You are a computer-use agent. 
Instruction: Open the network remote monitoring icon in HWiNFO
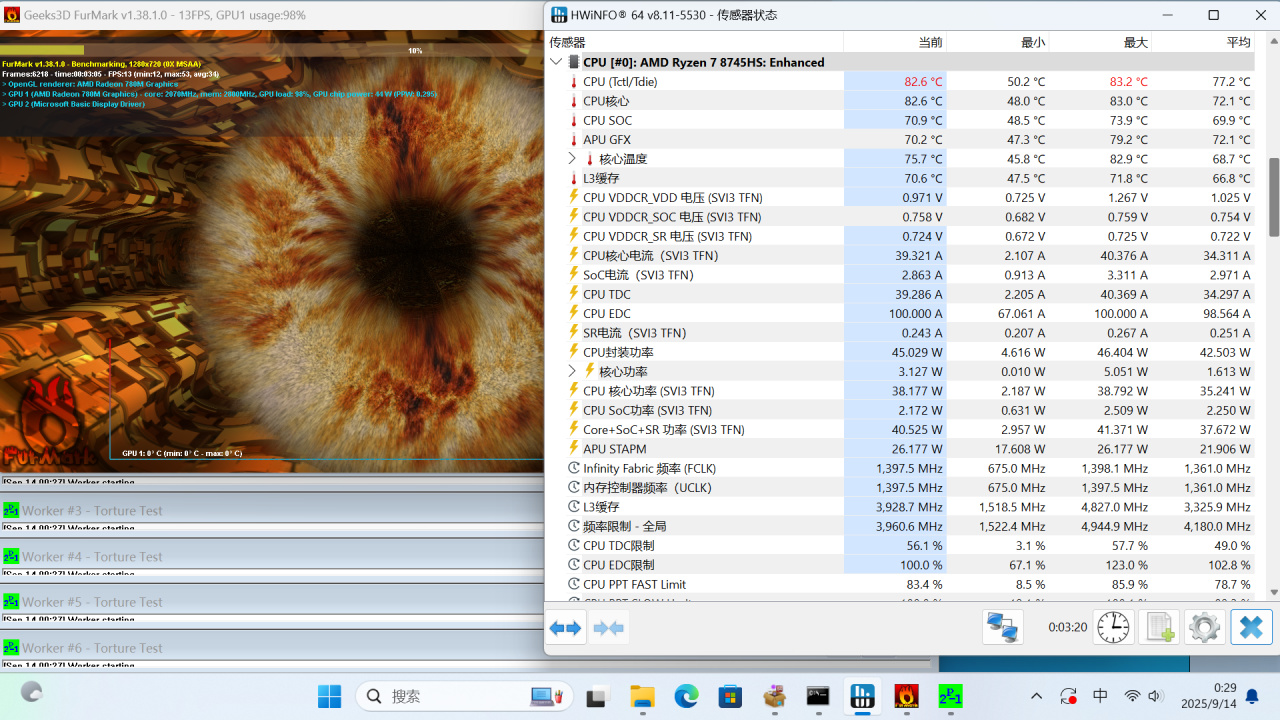1003,628
